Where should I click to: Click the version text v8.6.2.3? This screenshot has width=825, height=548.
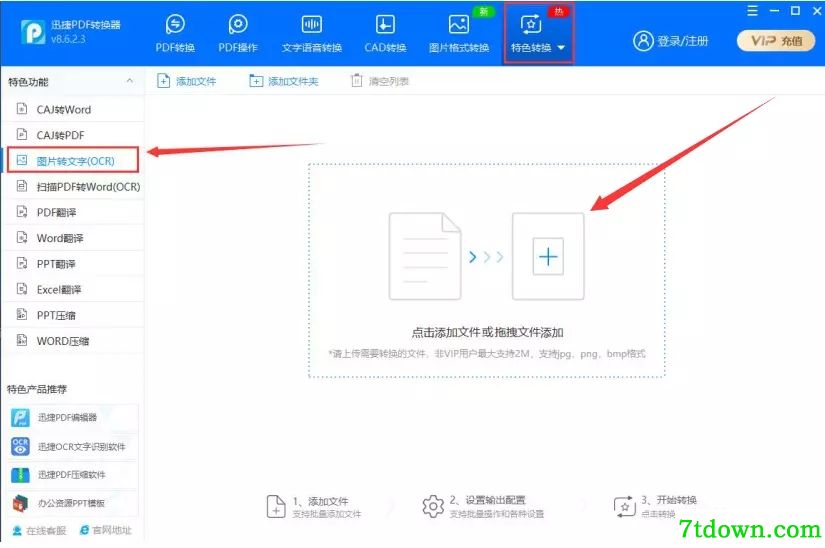[x=68, y=39]
